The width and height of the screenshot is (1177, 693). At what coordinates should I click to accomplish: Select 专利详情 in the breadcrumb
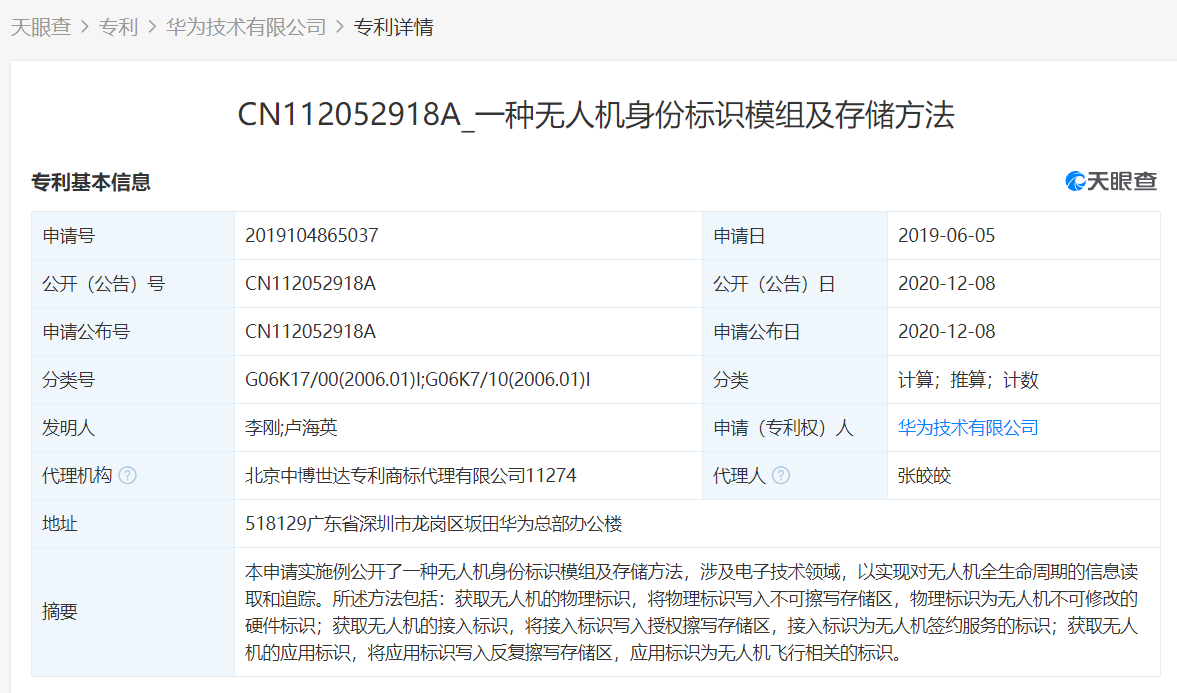coord(394,27)
